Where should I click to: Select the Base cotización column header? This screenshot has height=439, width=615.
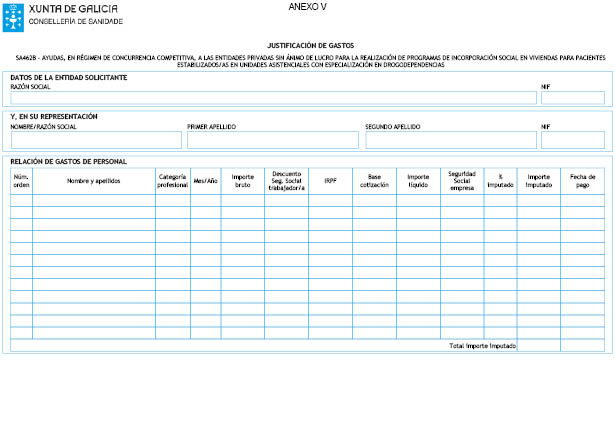[374, 181]
